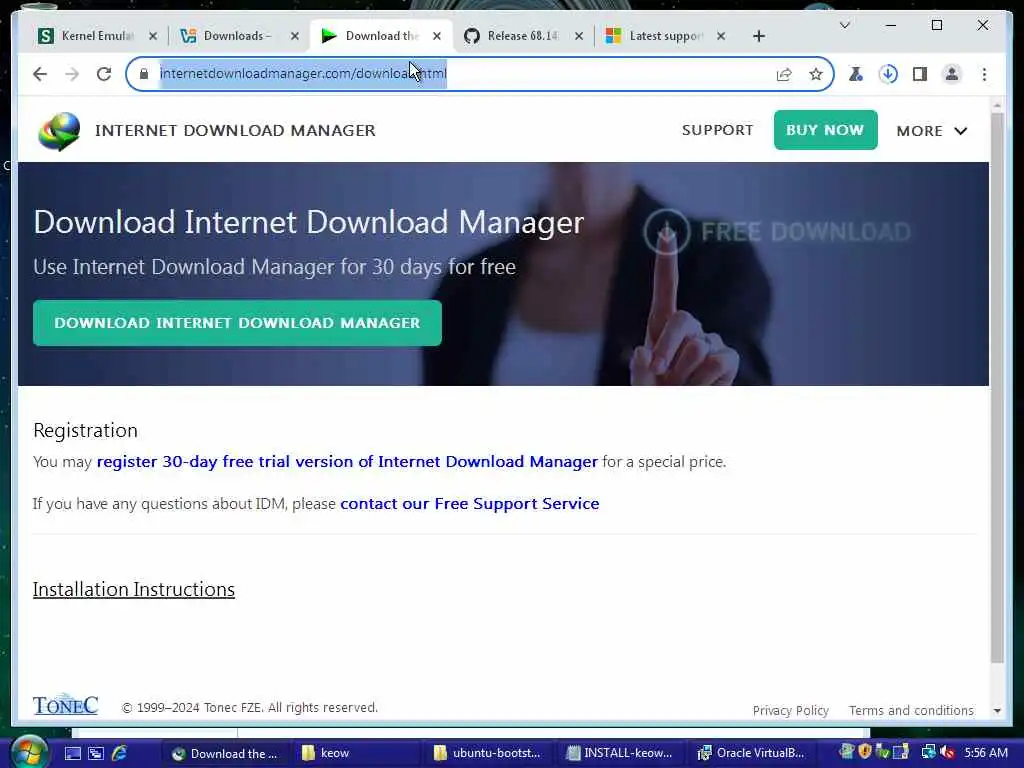View site information via the padlock icon
Viewport: 1024px width, 768px height.
click(144, 74)
